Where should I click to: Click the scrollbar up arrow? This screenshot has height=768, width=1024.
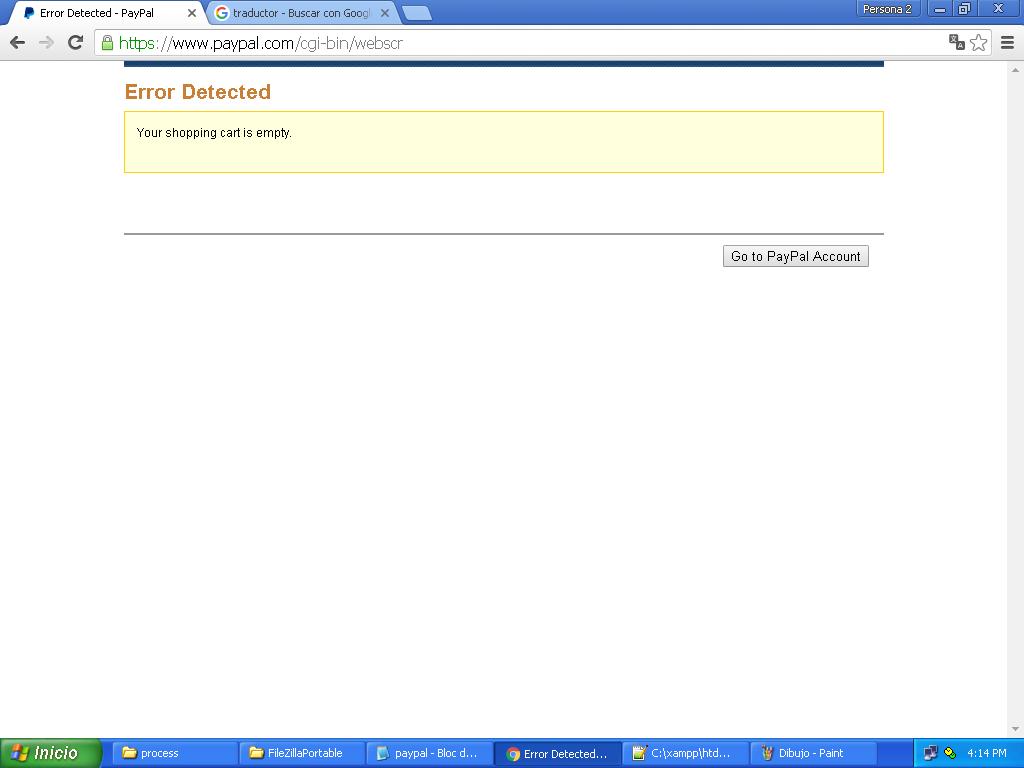click(1015, 70)
